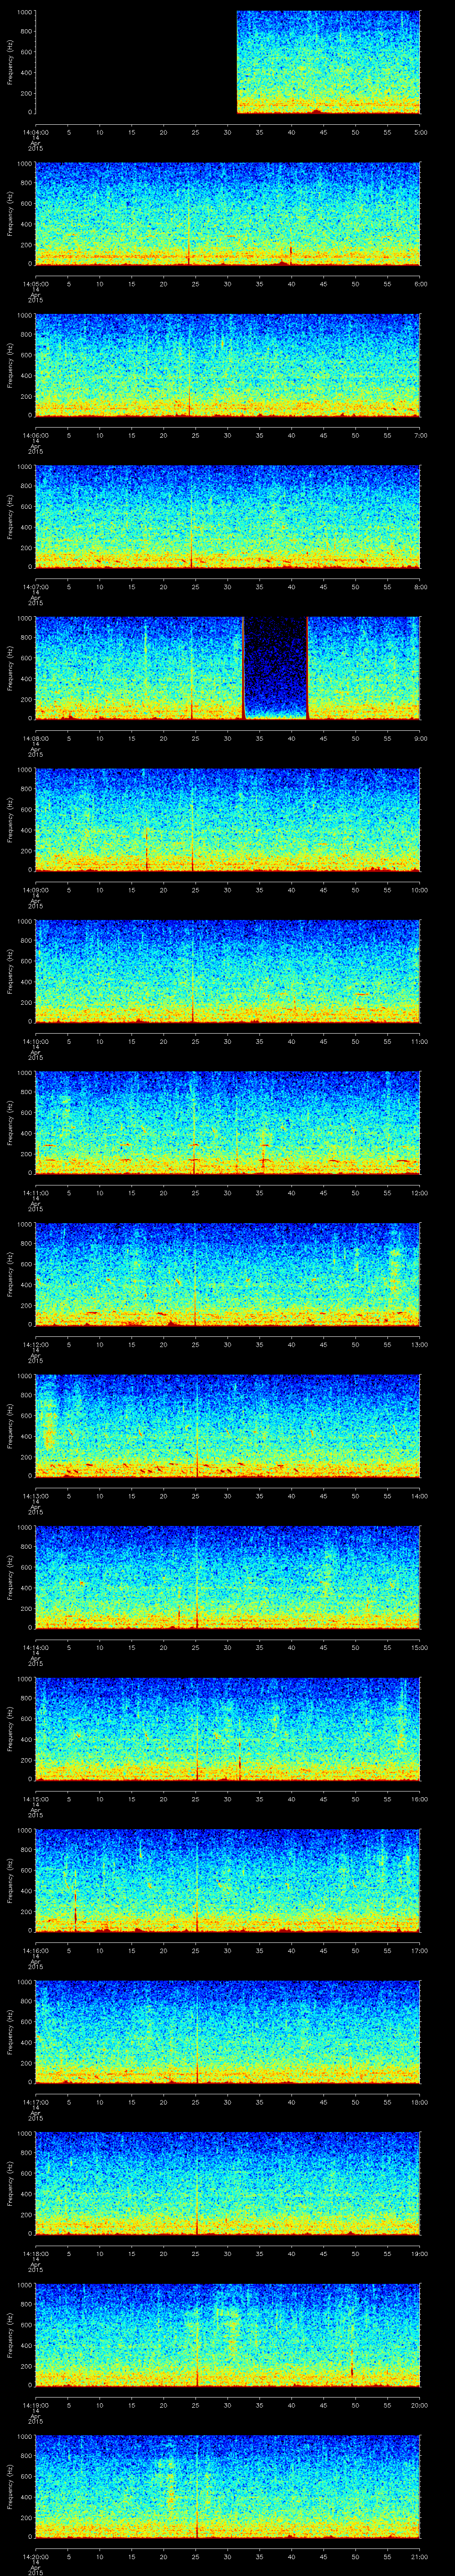
Task: Click the 14:10:00 start time label
Action: coord(35,1041)
